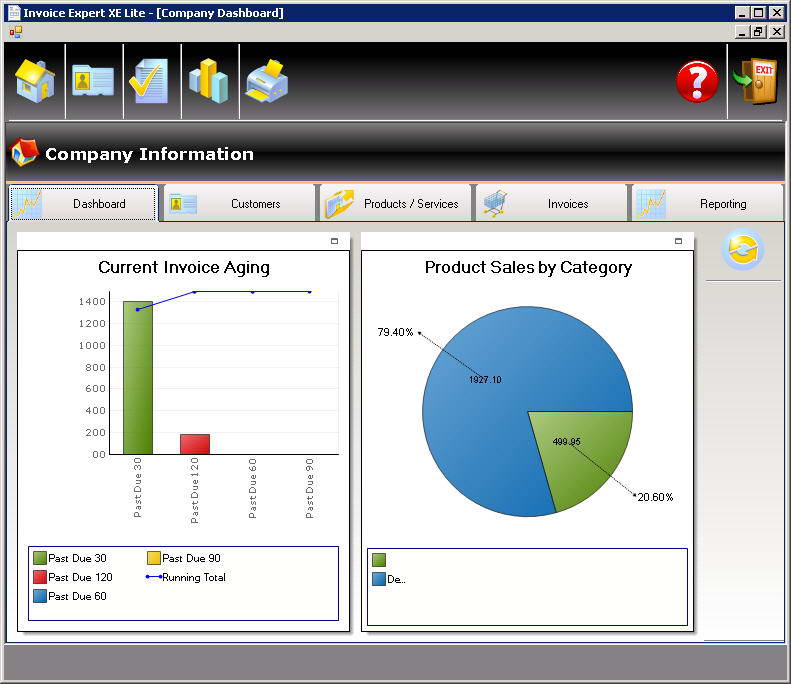Click the Running Total legend text
The image size is (791, 684).
pyautogui.click(x=194, y=577)
